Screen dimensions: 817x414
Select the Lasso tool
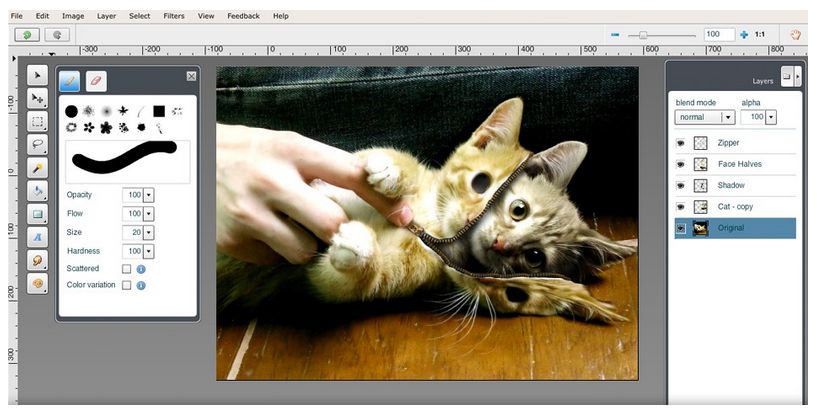[38, 144]
